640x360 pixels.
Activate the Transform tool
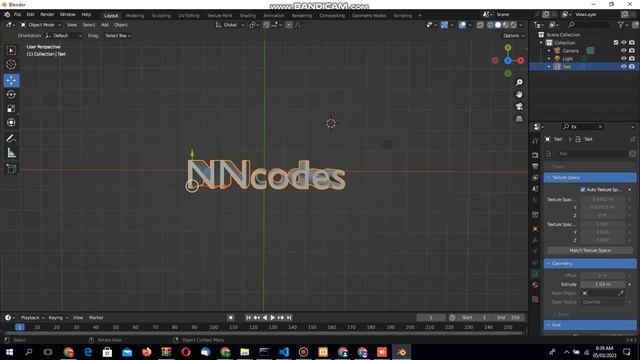[11, 122]
